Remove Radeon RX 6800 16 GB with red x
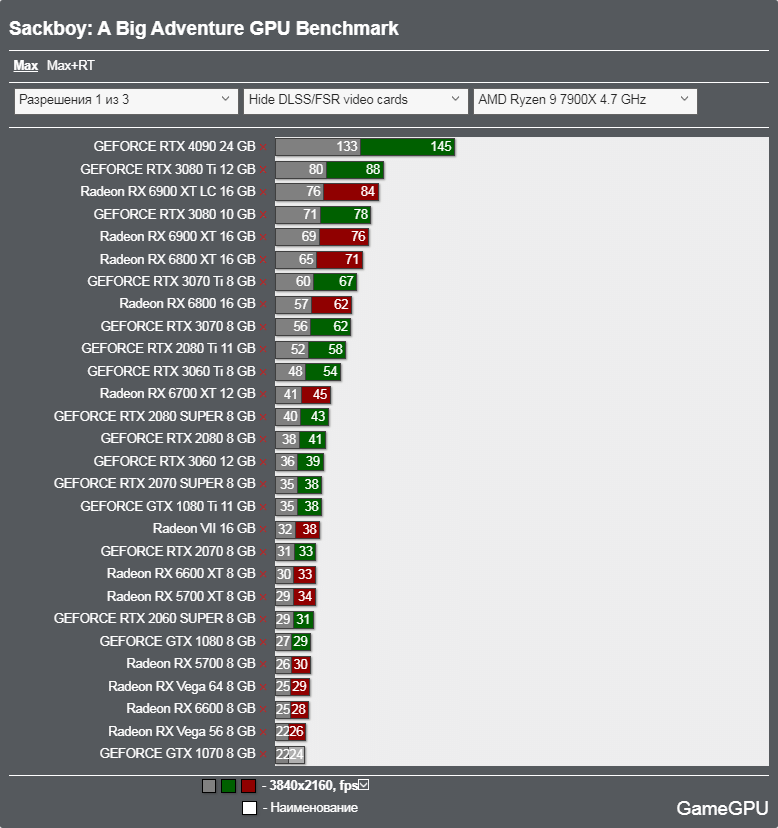This screenshot has height=828, width=778. tap(263, 305)
